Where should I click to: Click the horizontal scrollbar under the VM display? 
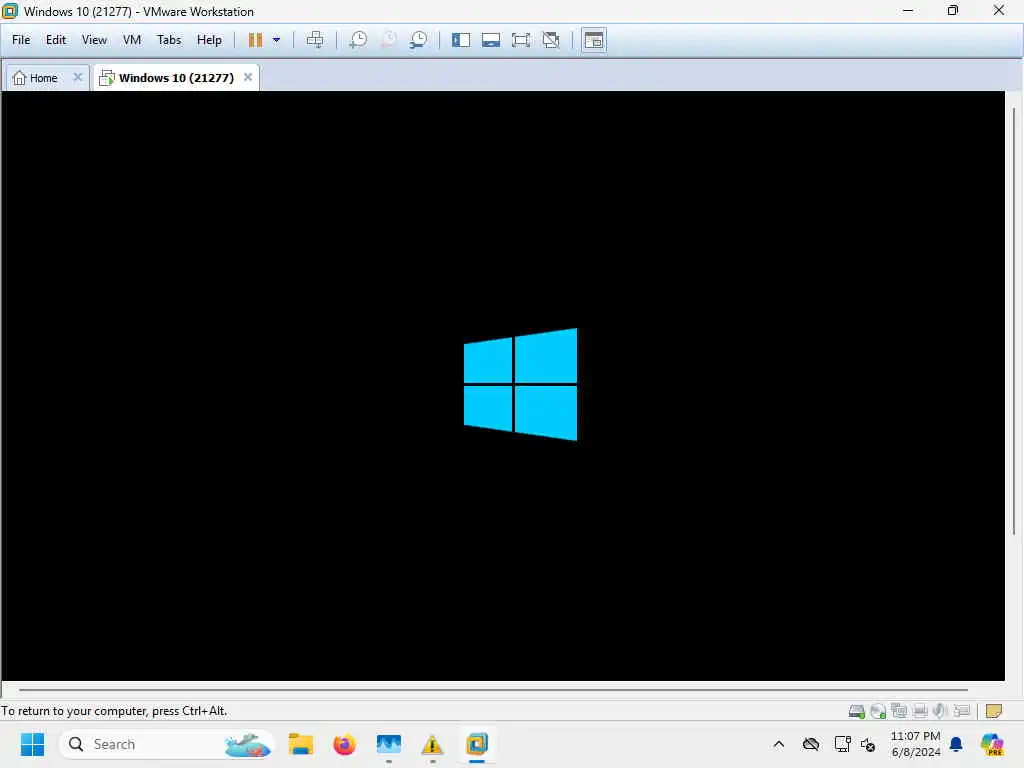click(x=493, y=689)
